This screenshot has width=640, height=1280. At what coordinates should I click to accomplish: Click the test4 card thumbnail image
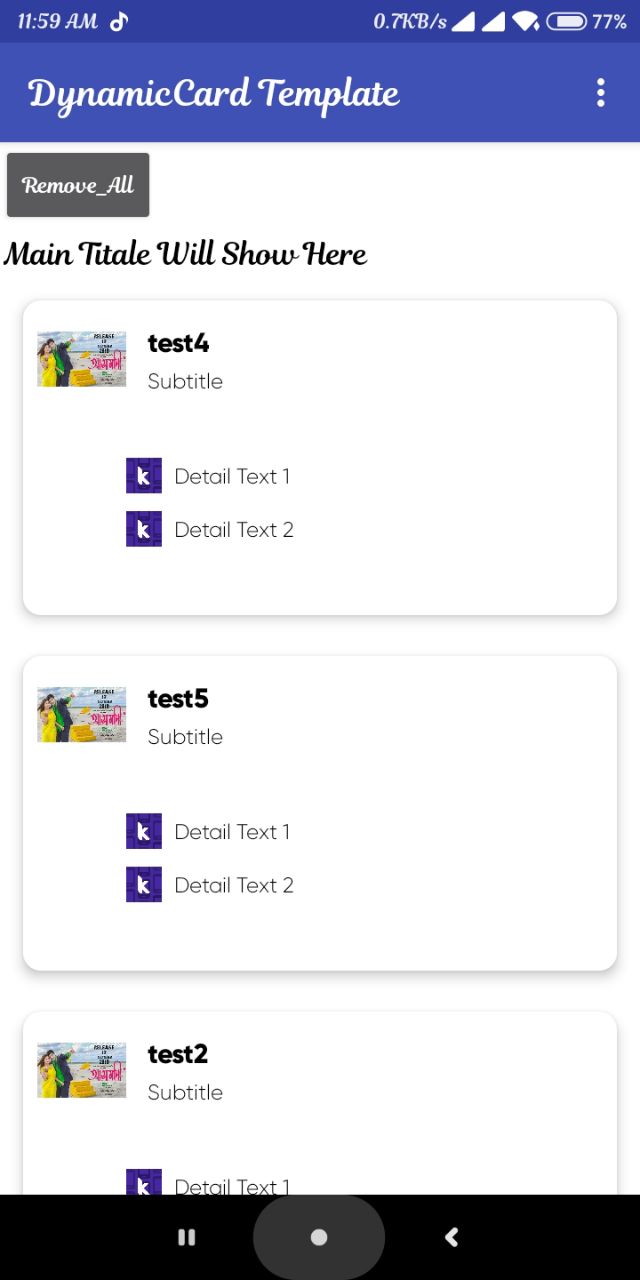82,359
